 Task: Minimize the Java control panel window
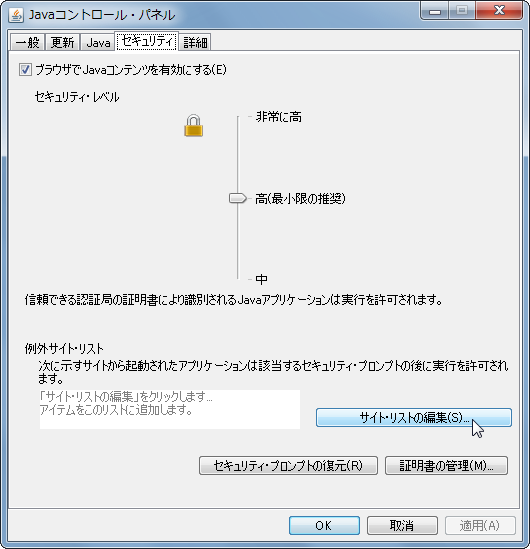[x=434, y=11]
